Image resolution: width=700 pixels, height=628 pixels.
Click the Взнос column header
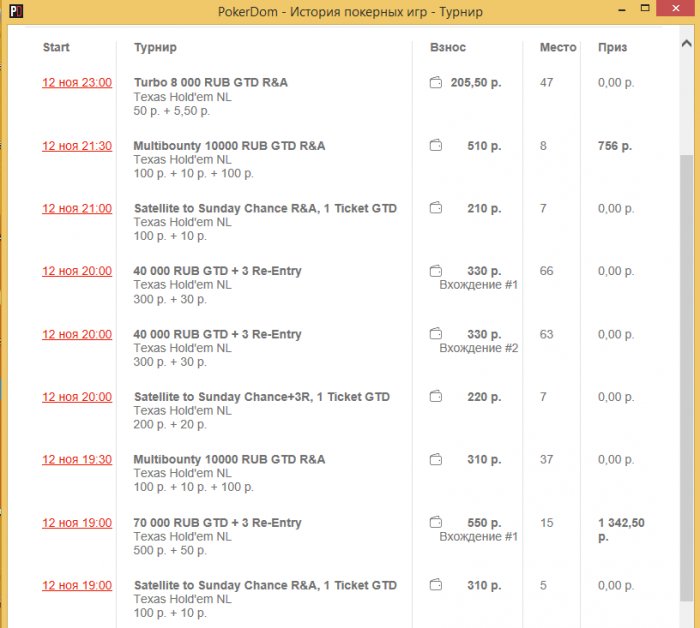(x=448, y=47)
